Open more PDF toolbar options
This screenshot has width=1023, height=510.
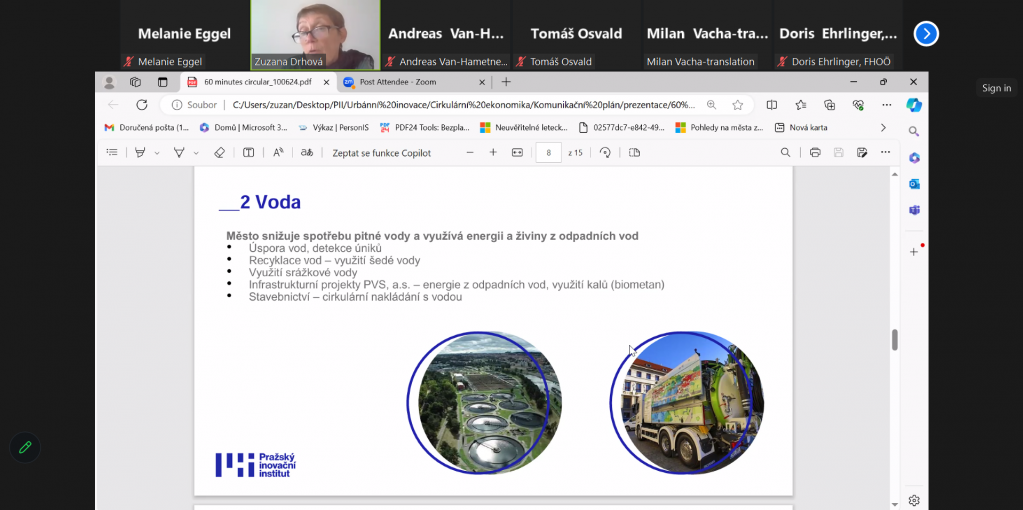tap(885, 153)
